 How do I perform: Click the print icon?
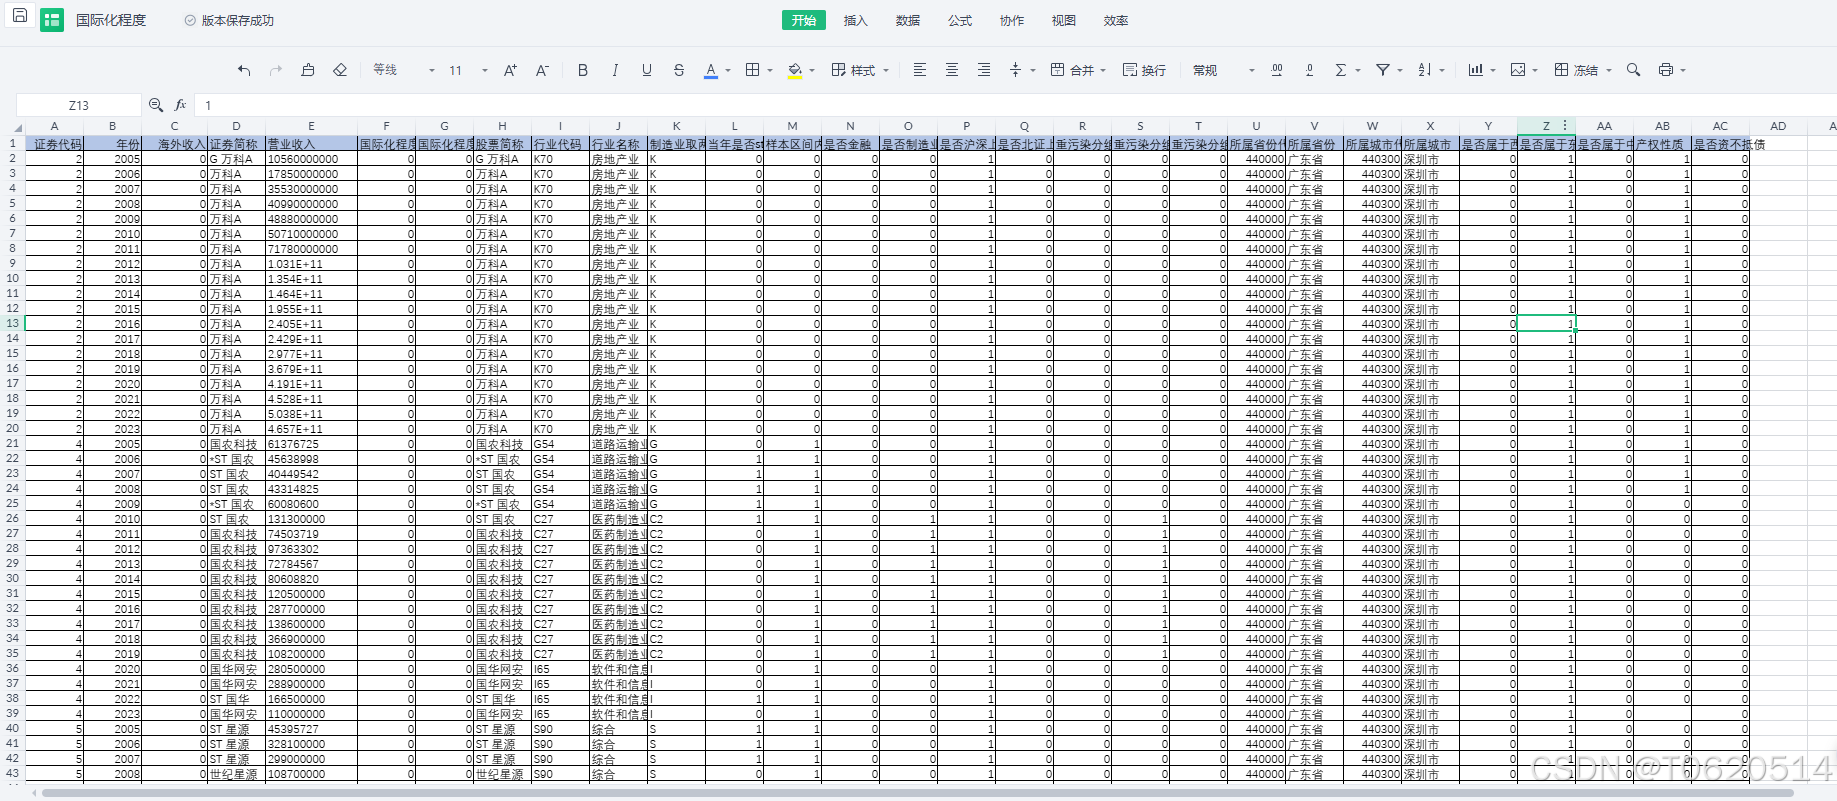(x=1666, y=70)
